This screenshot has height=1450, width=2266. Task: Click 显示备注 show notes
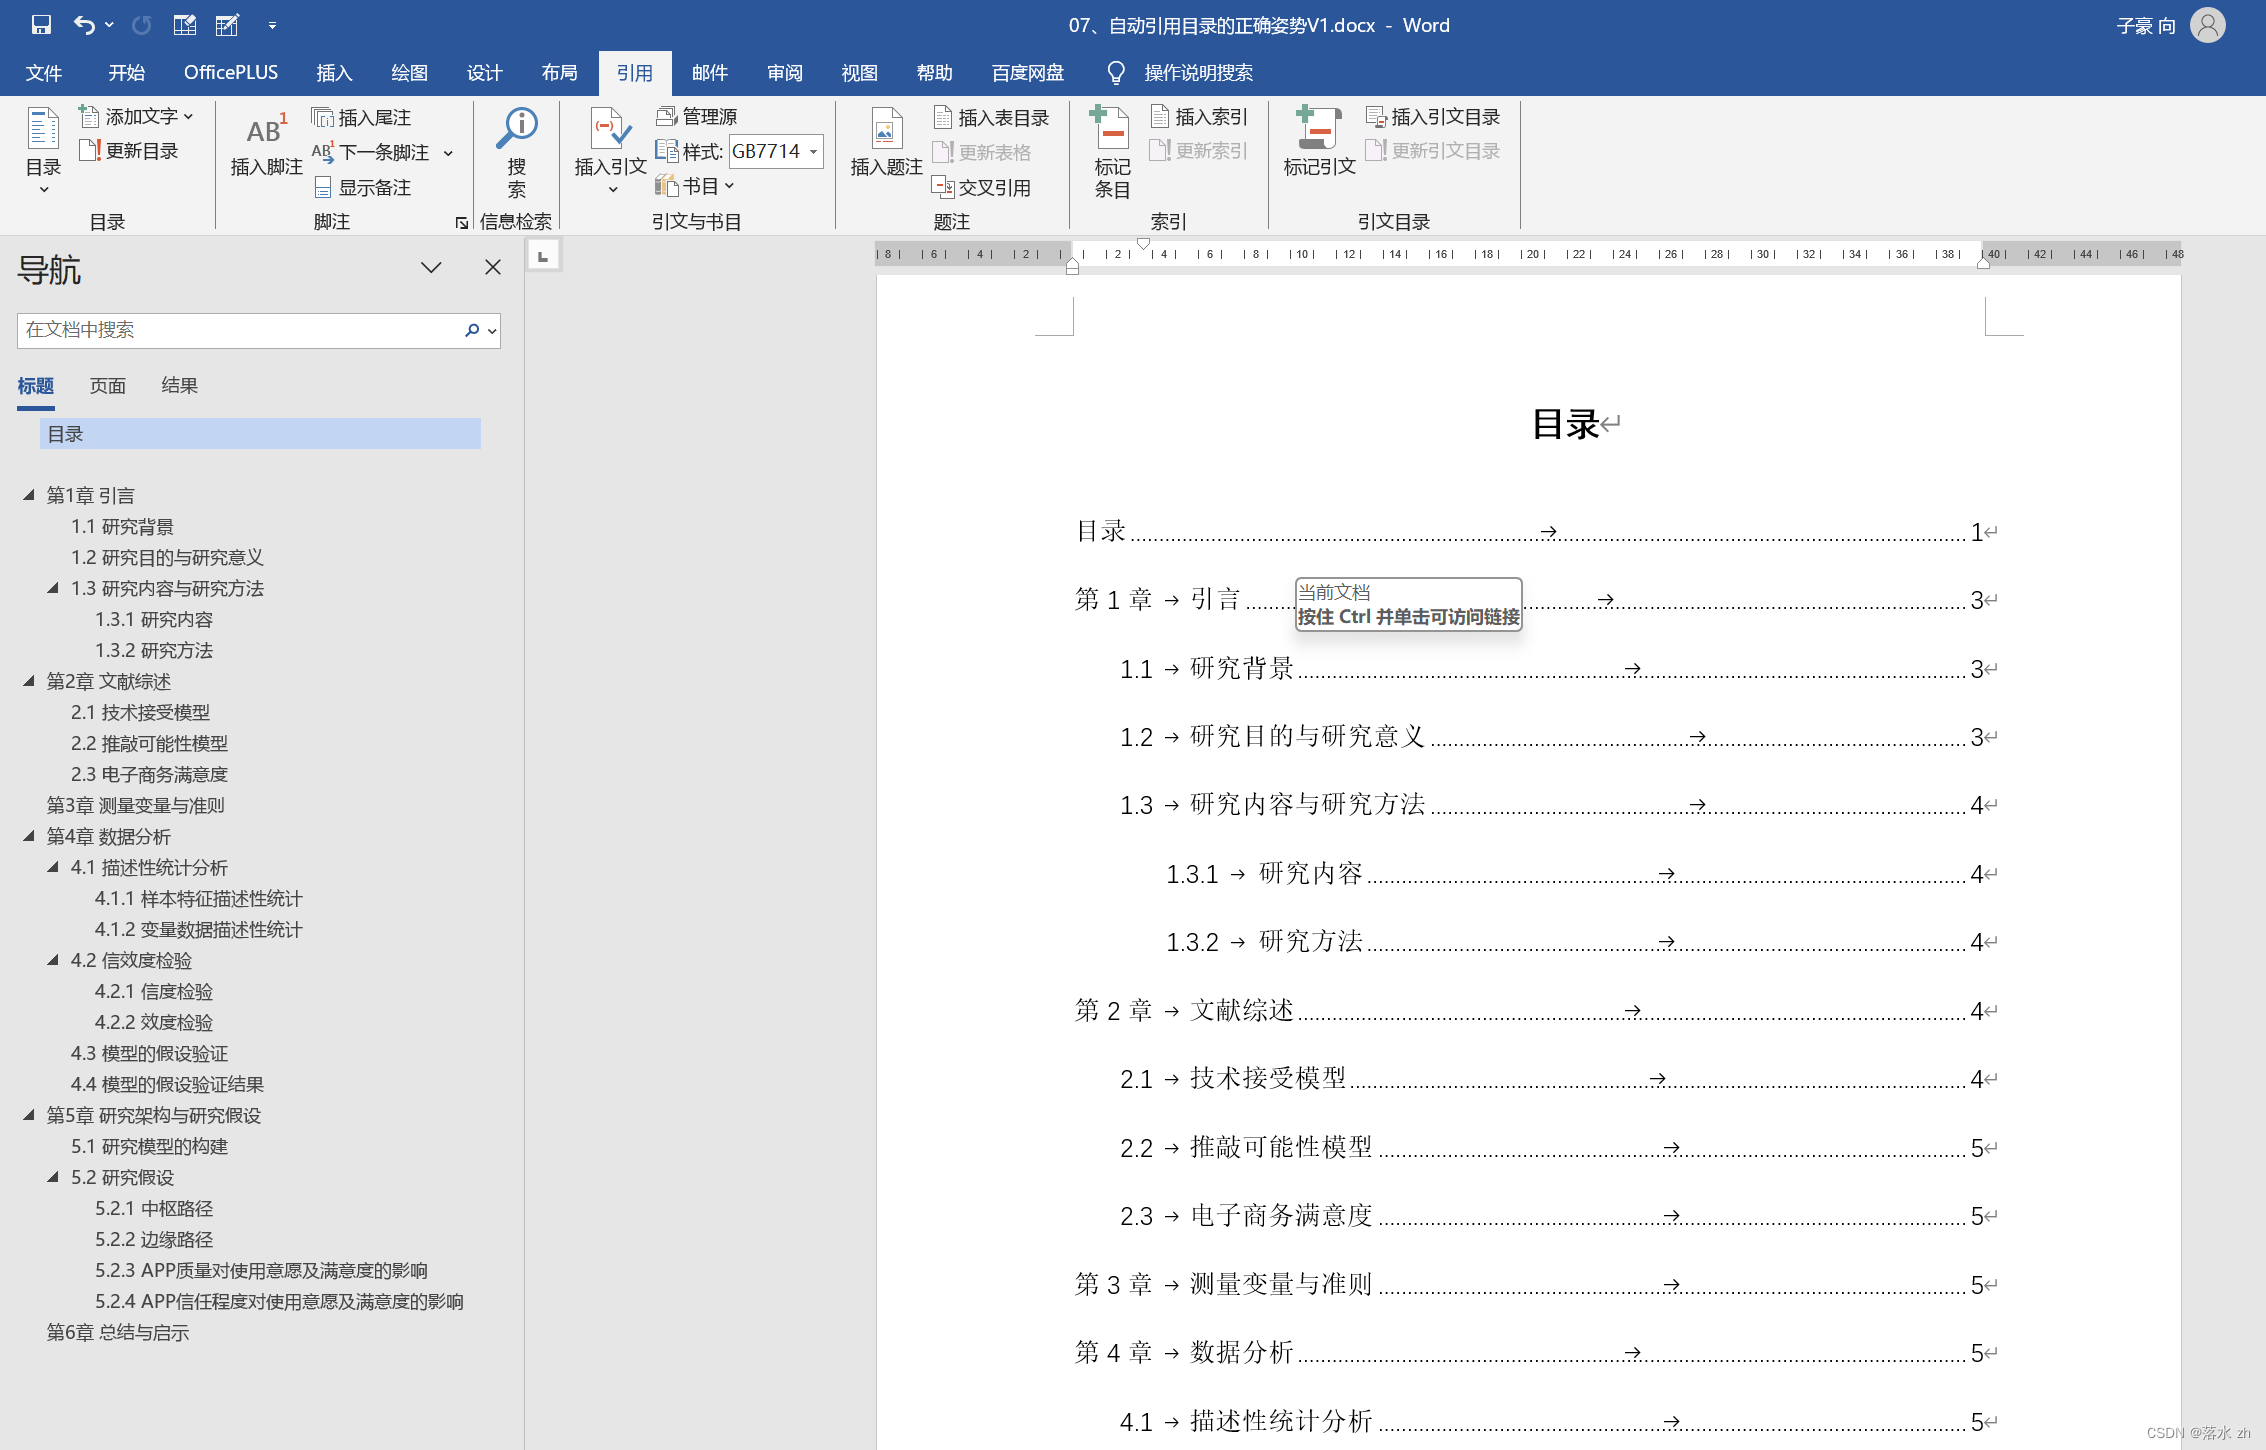pos(361,187)
